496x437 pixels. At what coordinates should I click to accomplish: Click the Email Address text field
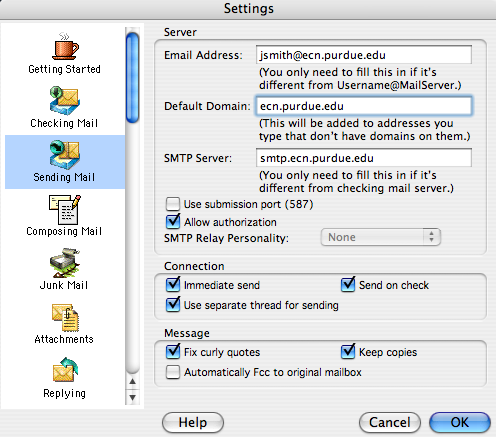point(364,55)
